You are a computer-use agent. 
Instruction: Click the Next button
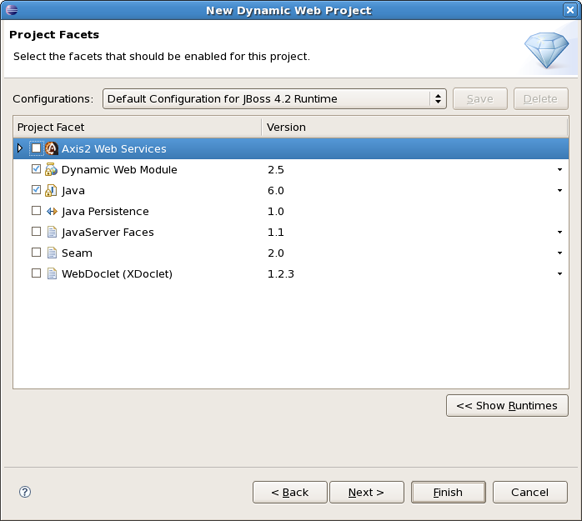(x=367, y=492)
